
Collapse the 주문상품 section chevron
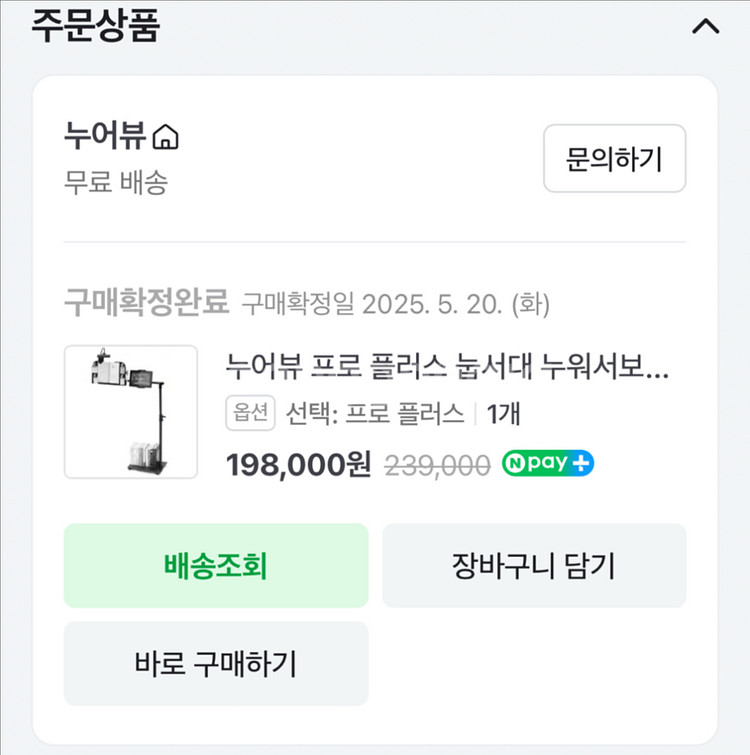[705, 27]
